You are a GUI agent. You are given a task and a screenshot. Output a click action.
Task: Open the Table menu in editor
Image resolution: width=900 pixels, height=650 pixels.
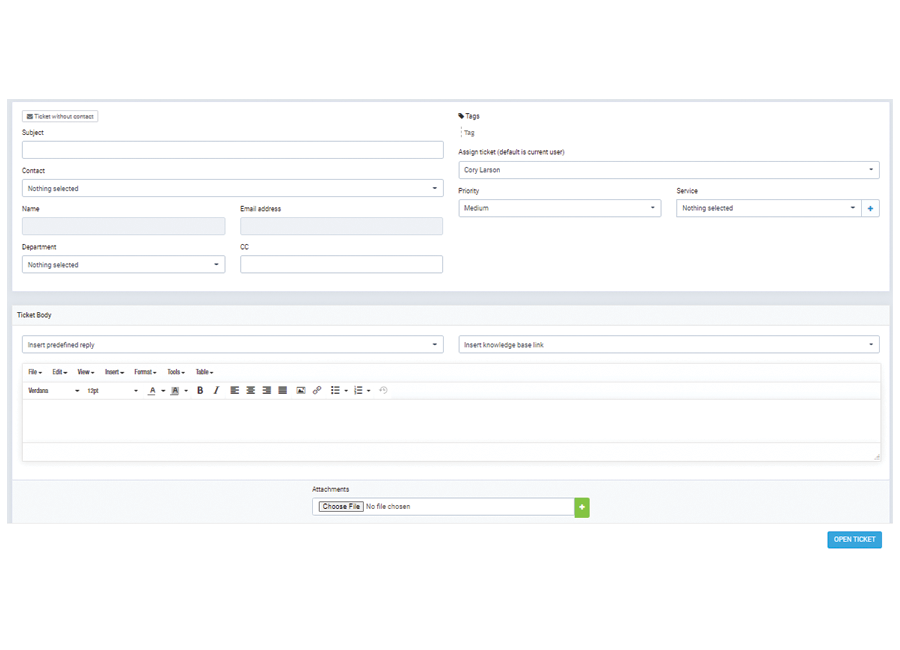click(x=204, y=372)
